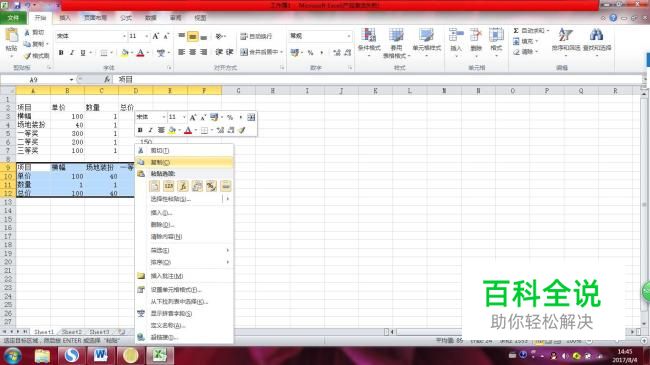Open the number format (常规) dropdown
650x365 pixels.
[x=348, y=36]
